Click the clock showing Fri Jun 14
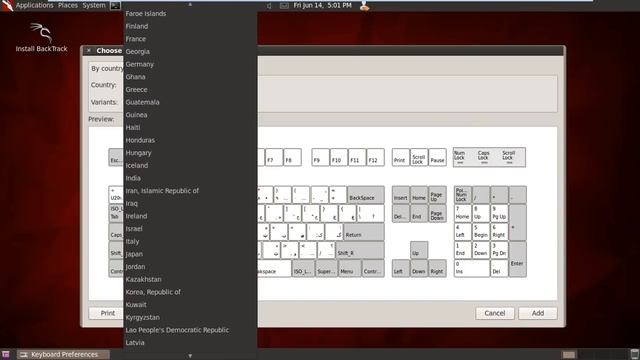Screen dimensions: 640x360 coord(322,5)
